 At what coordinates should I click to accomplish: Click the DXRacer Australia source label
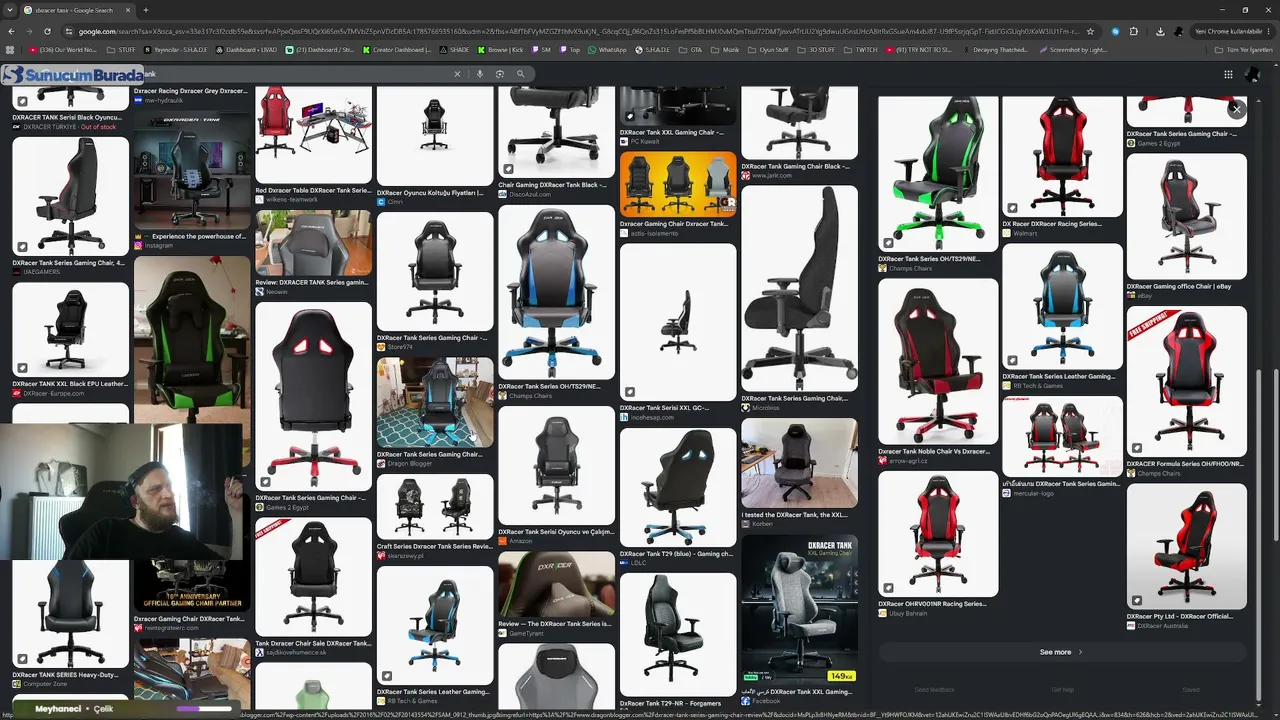tap(1162, 626)
